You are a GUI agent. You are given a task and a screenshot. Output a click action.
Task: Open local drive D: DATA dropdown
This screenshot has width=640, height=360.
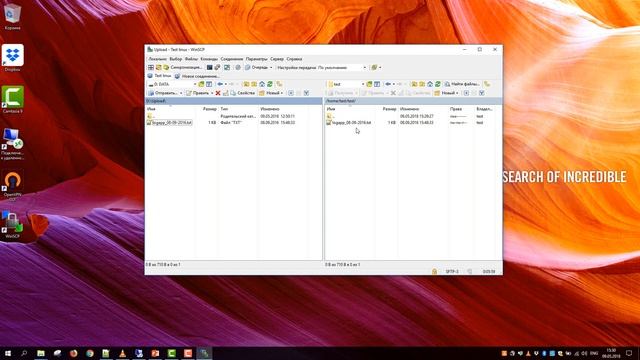tap(172, 84)
